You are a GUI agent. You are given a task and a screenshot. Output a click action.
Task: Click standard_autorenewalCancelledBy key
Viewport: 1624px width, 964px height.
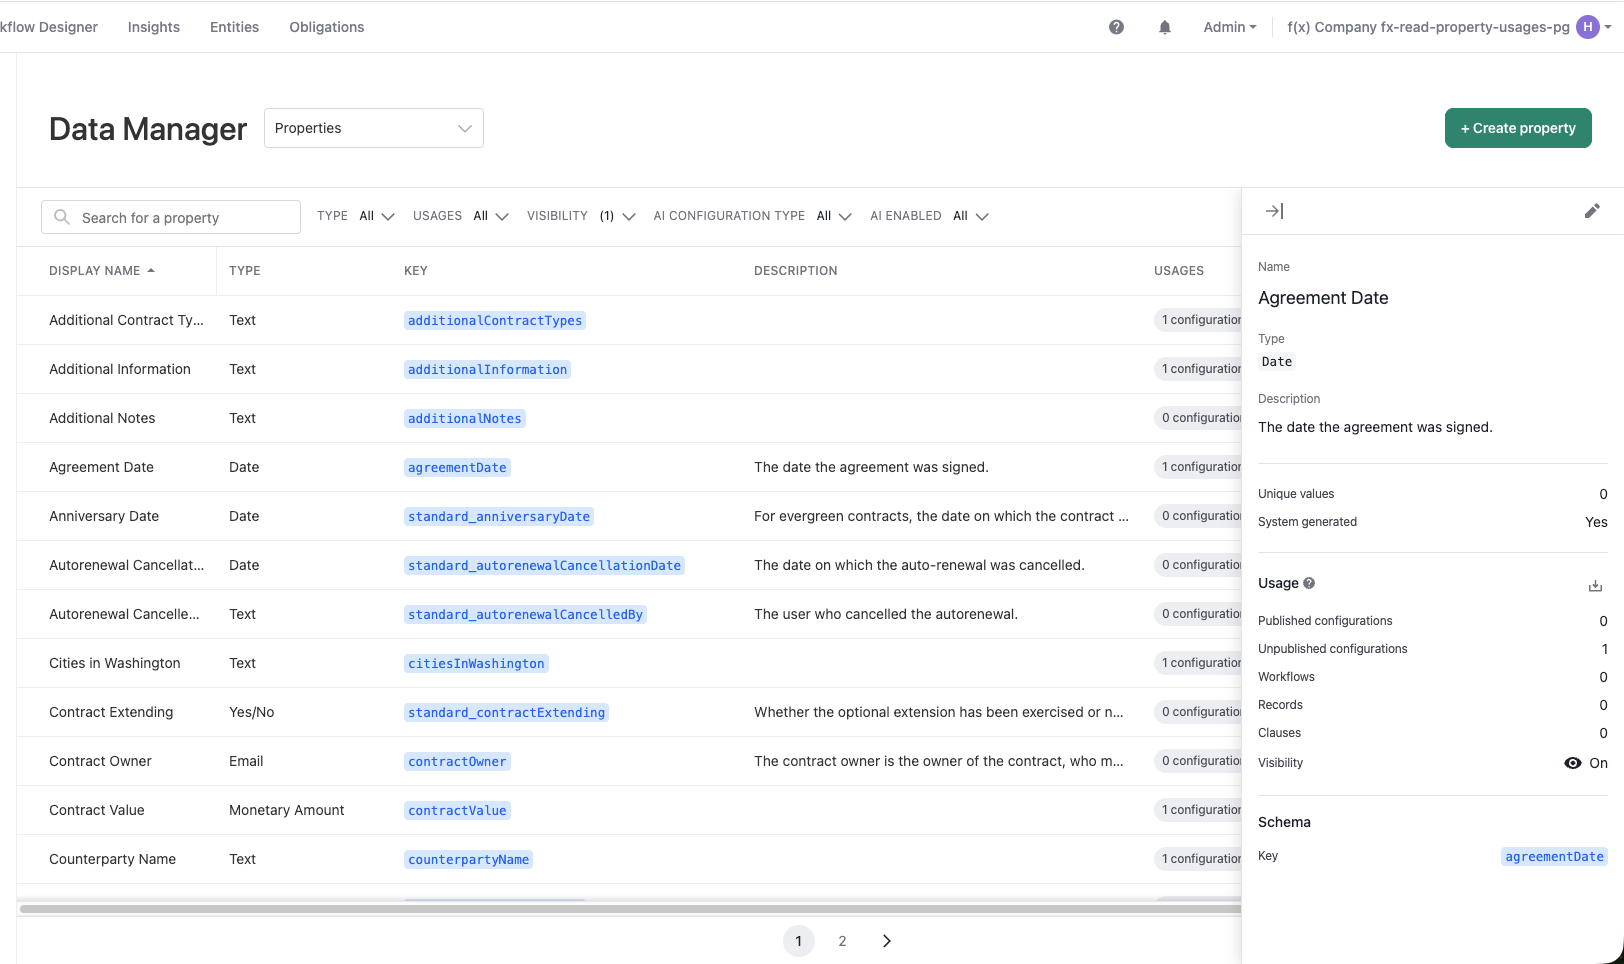point(525,614)
